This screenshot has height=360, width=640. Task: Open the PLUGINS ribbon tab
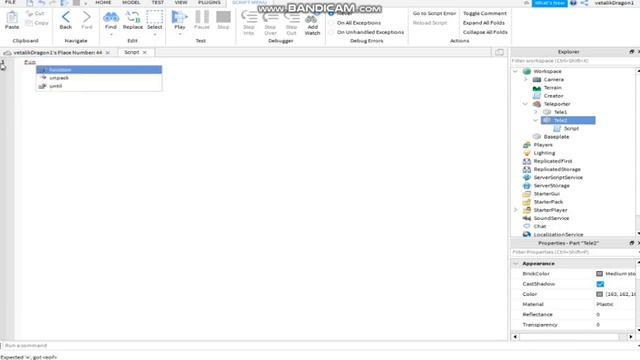209,2
